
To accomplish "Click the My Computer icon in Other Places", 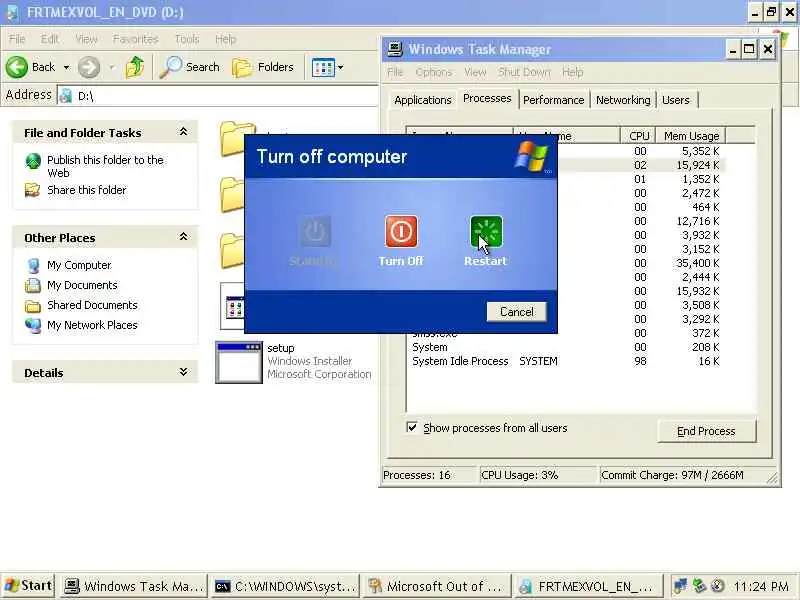I will click(x=33, y=265).
